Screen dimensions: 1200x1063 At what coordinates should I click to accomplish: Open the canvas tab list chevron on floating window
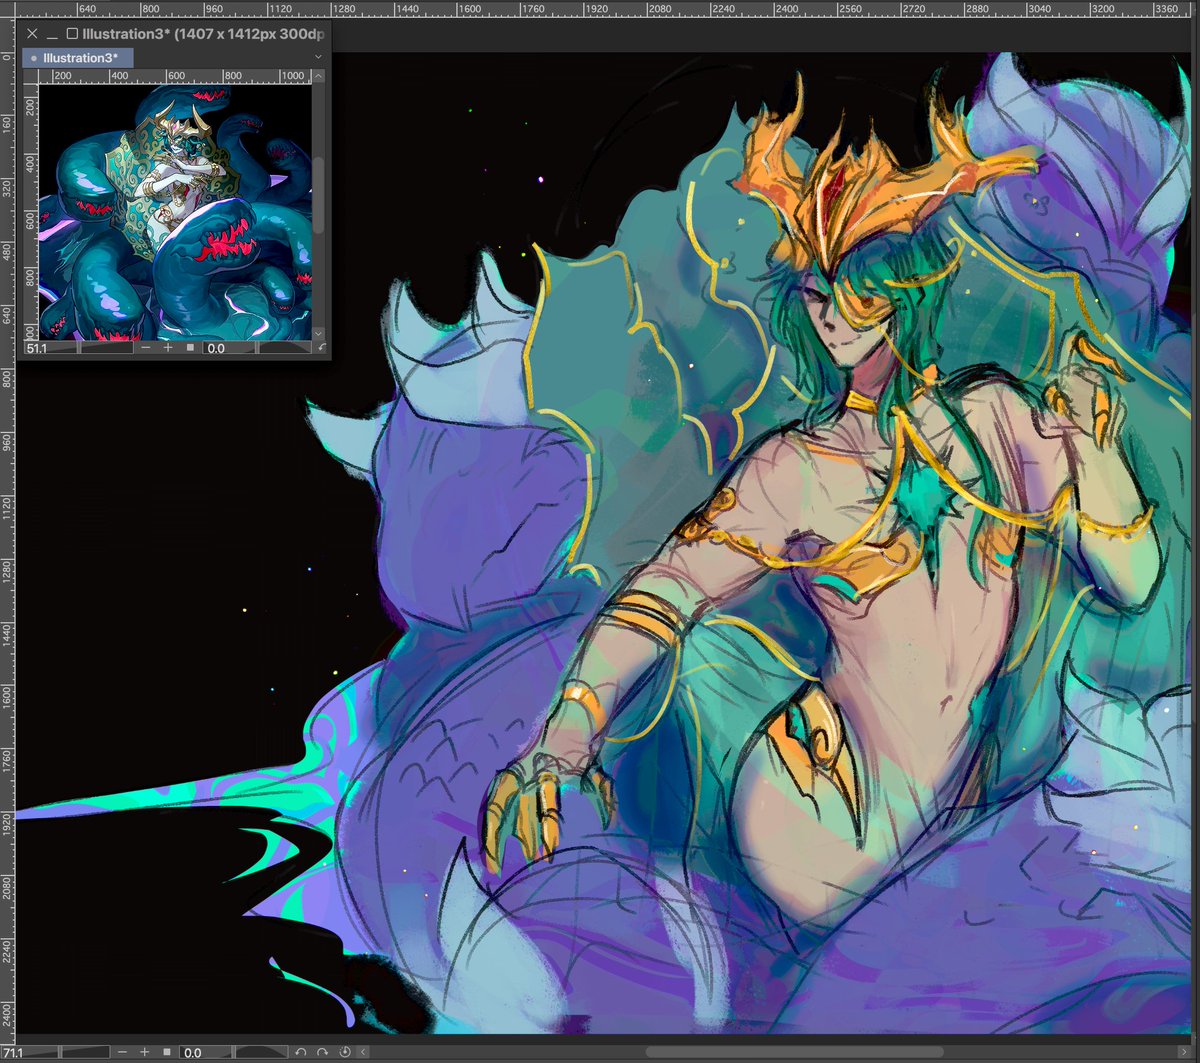(x=318, y=57)
